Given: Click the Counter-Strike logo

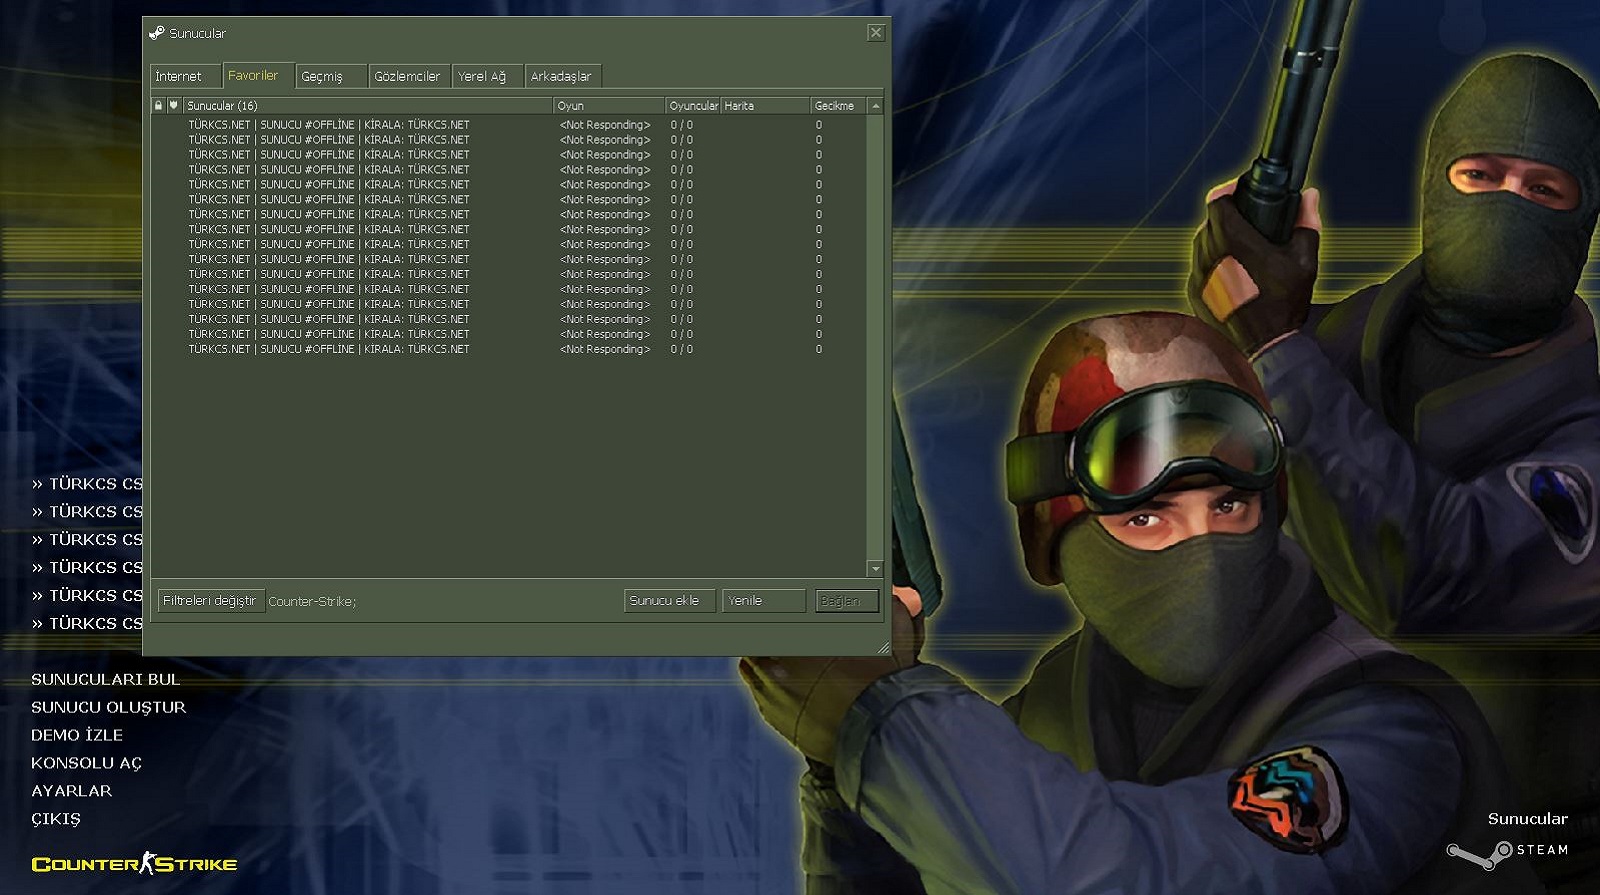Looking at the screenshot, I should click(x=134, y=864).
